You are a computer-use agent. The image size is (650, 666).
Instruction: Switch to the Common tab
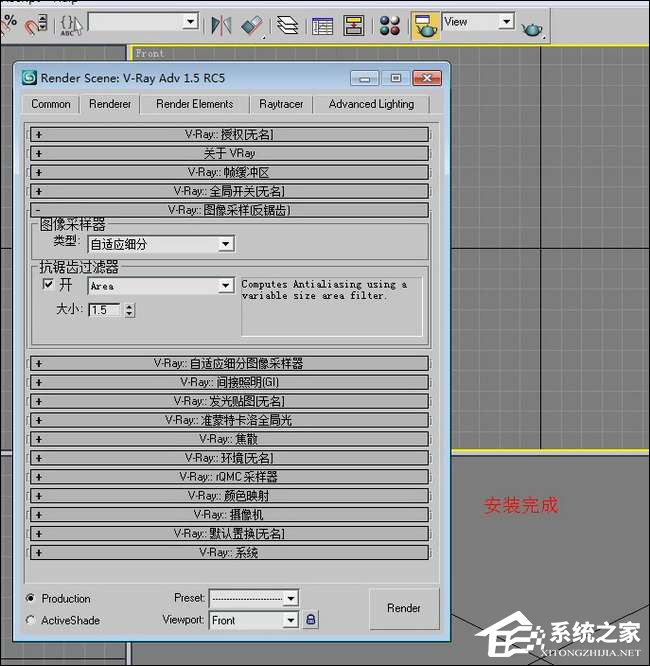click(x=51, y=104)
